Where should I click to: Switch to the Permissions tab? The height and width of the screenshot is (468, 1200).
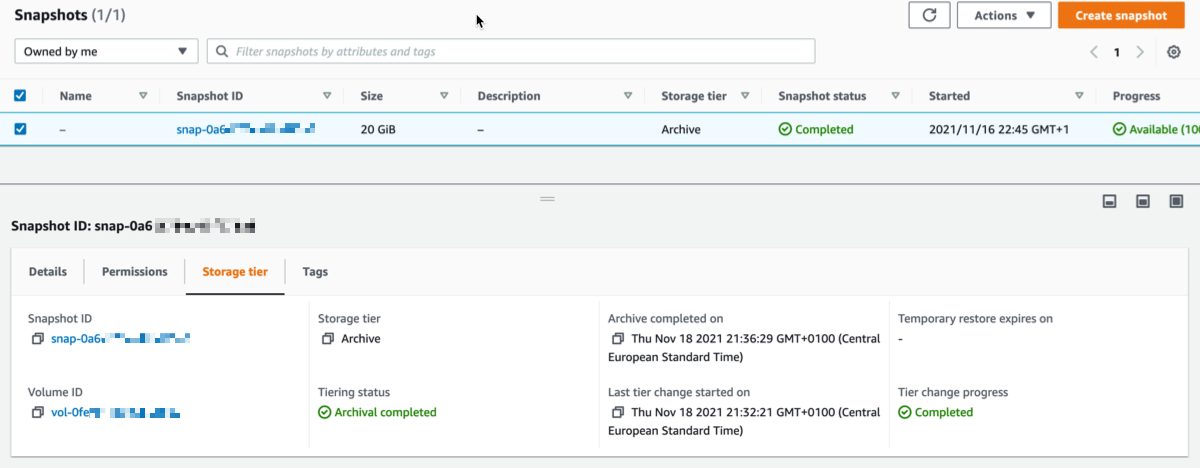coord(135,272)
